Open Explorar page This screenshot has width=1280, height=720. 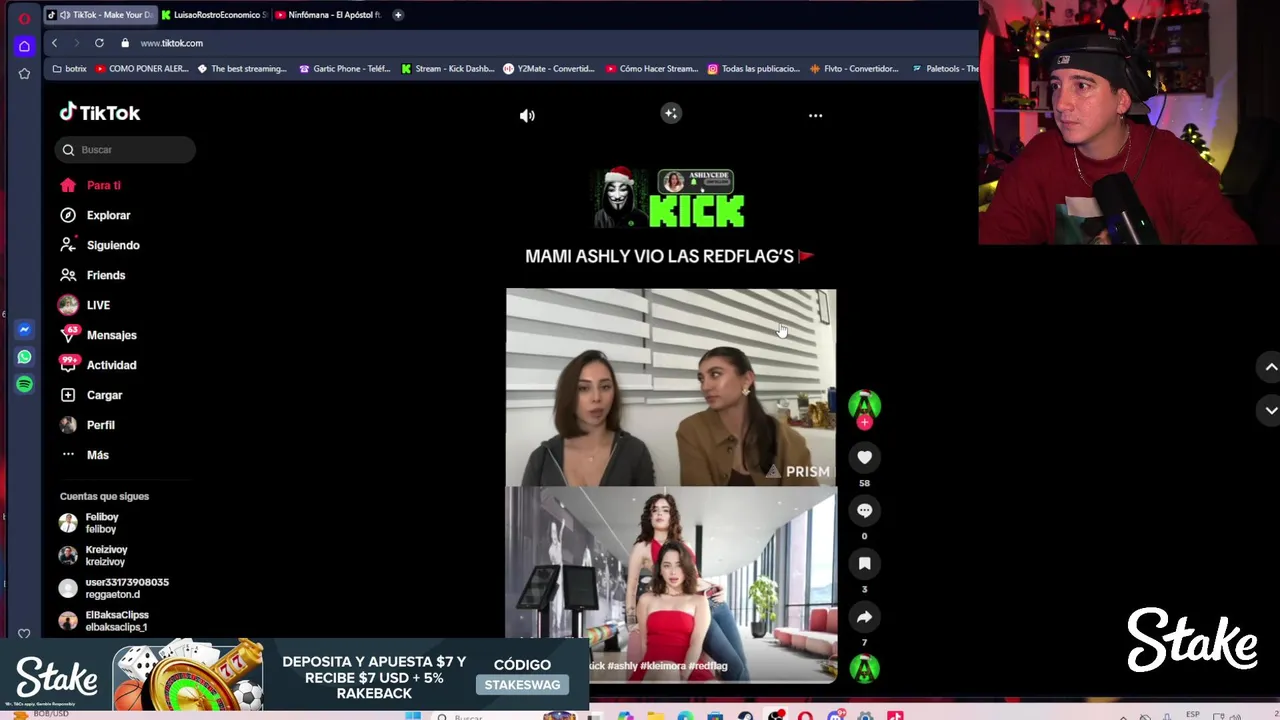click(x=95, y=215)
